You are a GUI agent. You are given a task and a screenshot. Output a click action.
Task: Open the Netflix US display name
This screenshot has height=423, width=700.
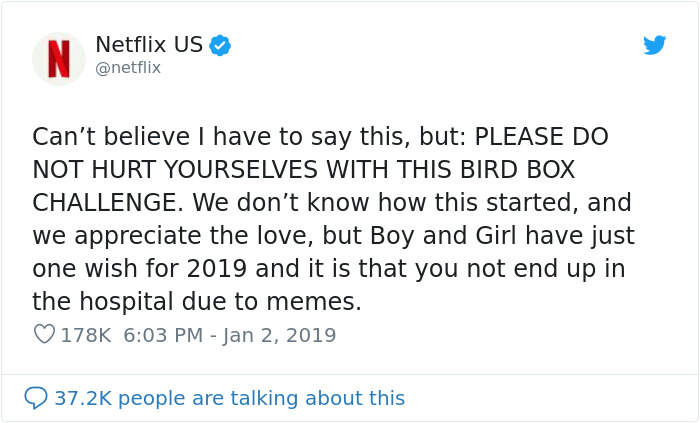[x=149, y=44]
